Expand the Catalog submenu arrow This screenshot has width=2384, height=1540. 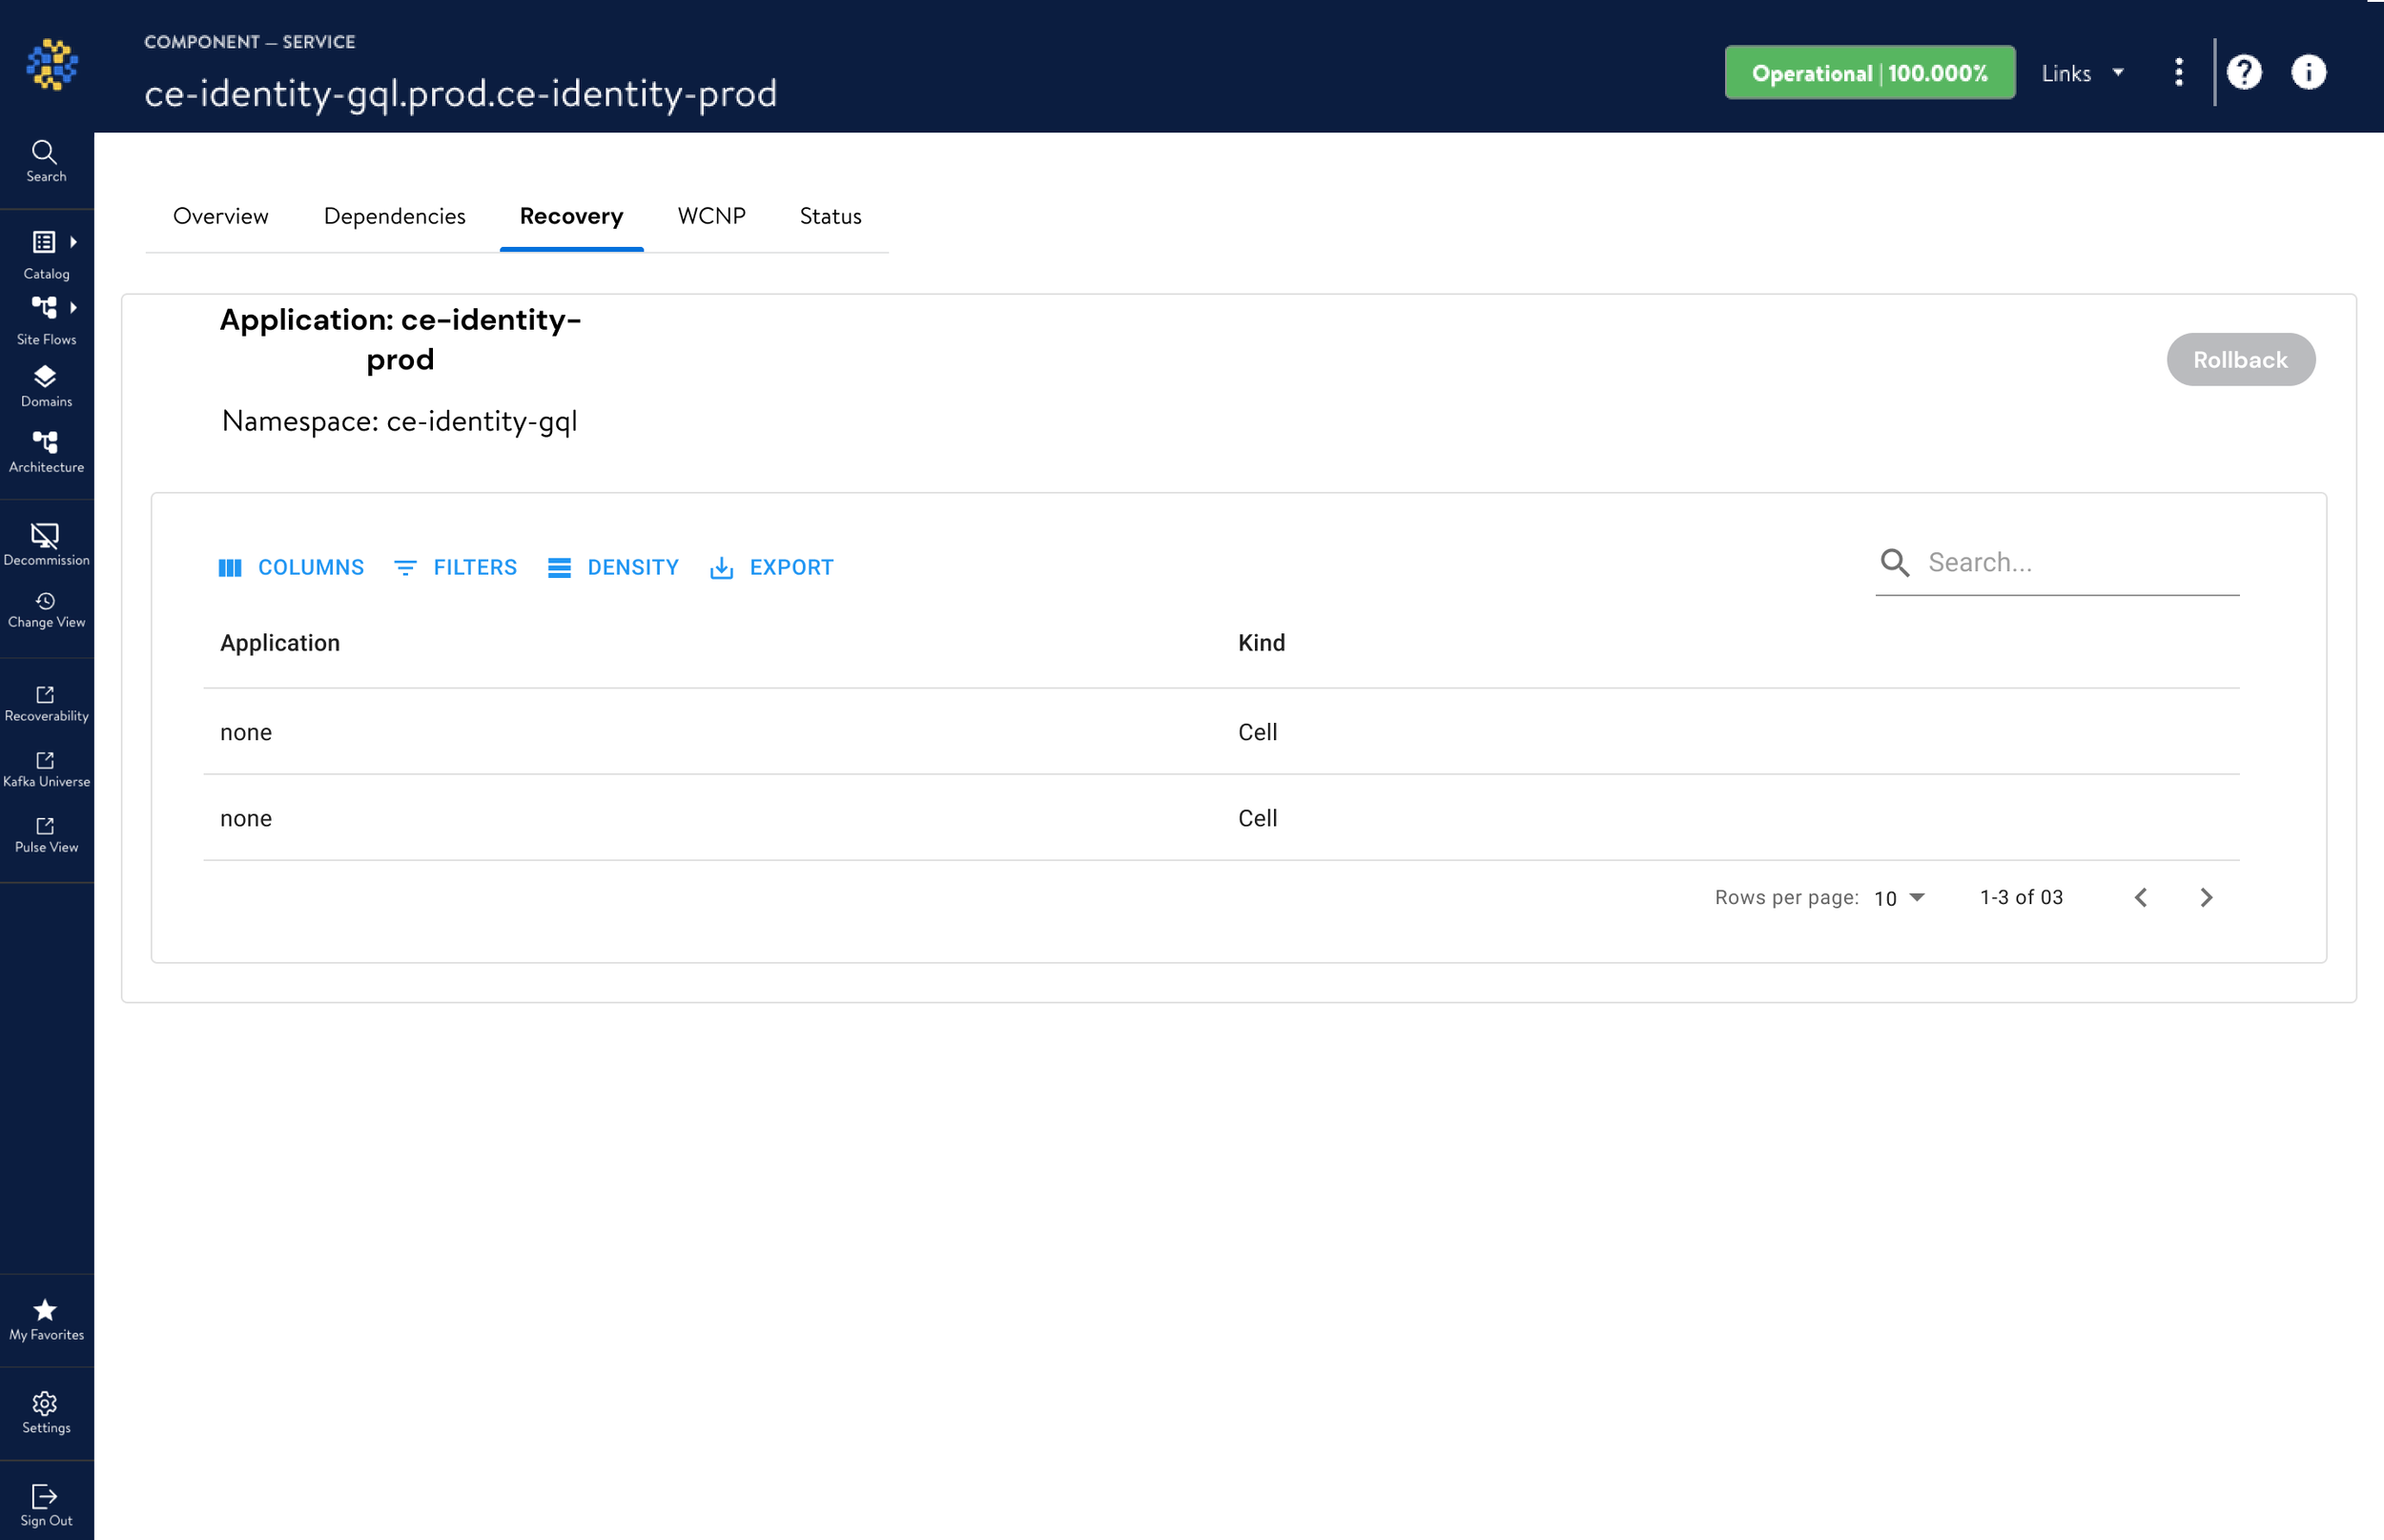click(73, 242)
